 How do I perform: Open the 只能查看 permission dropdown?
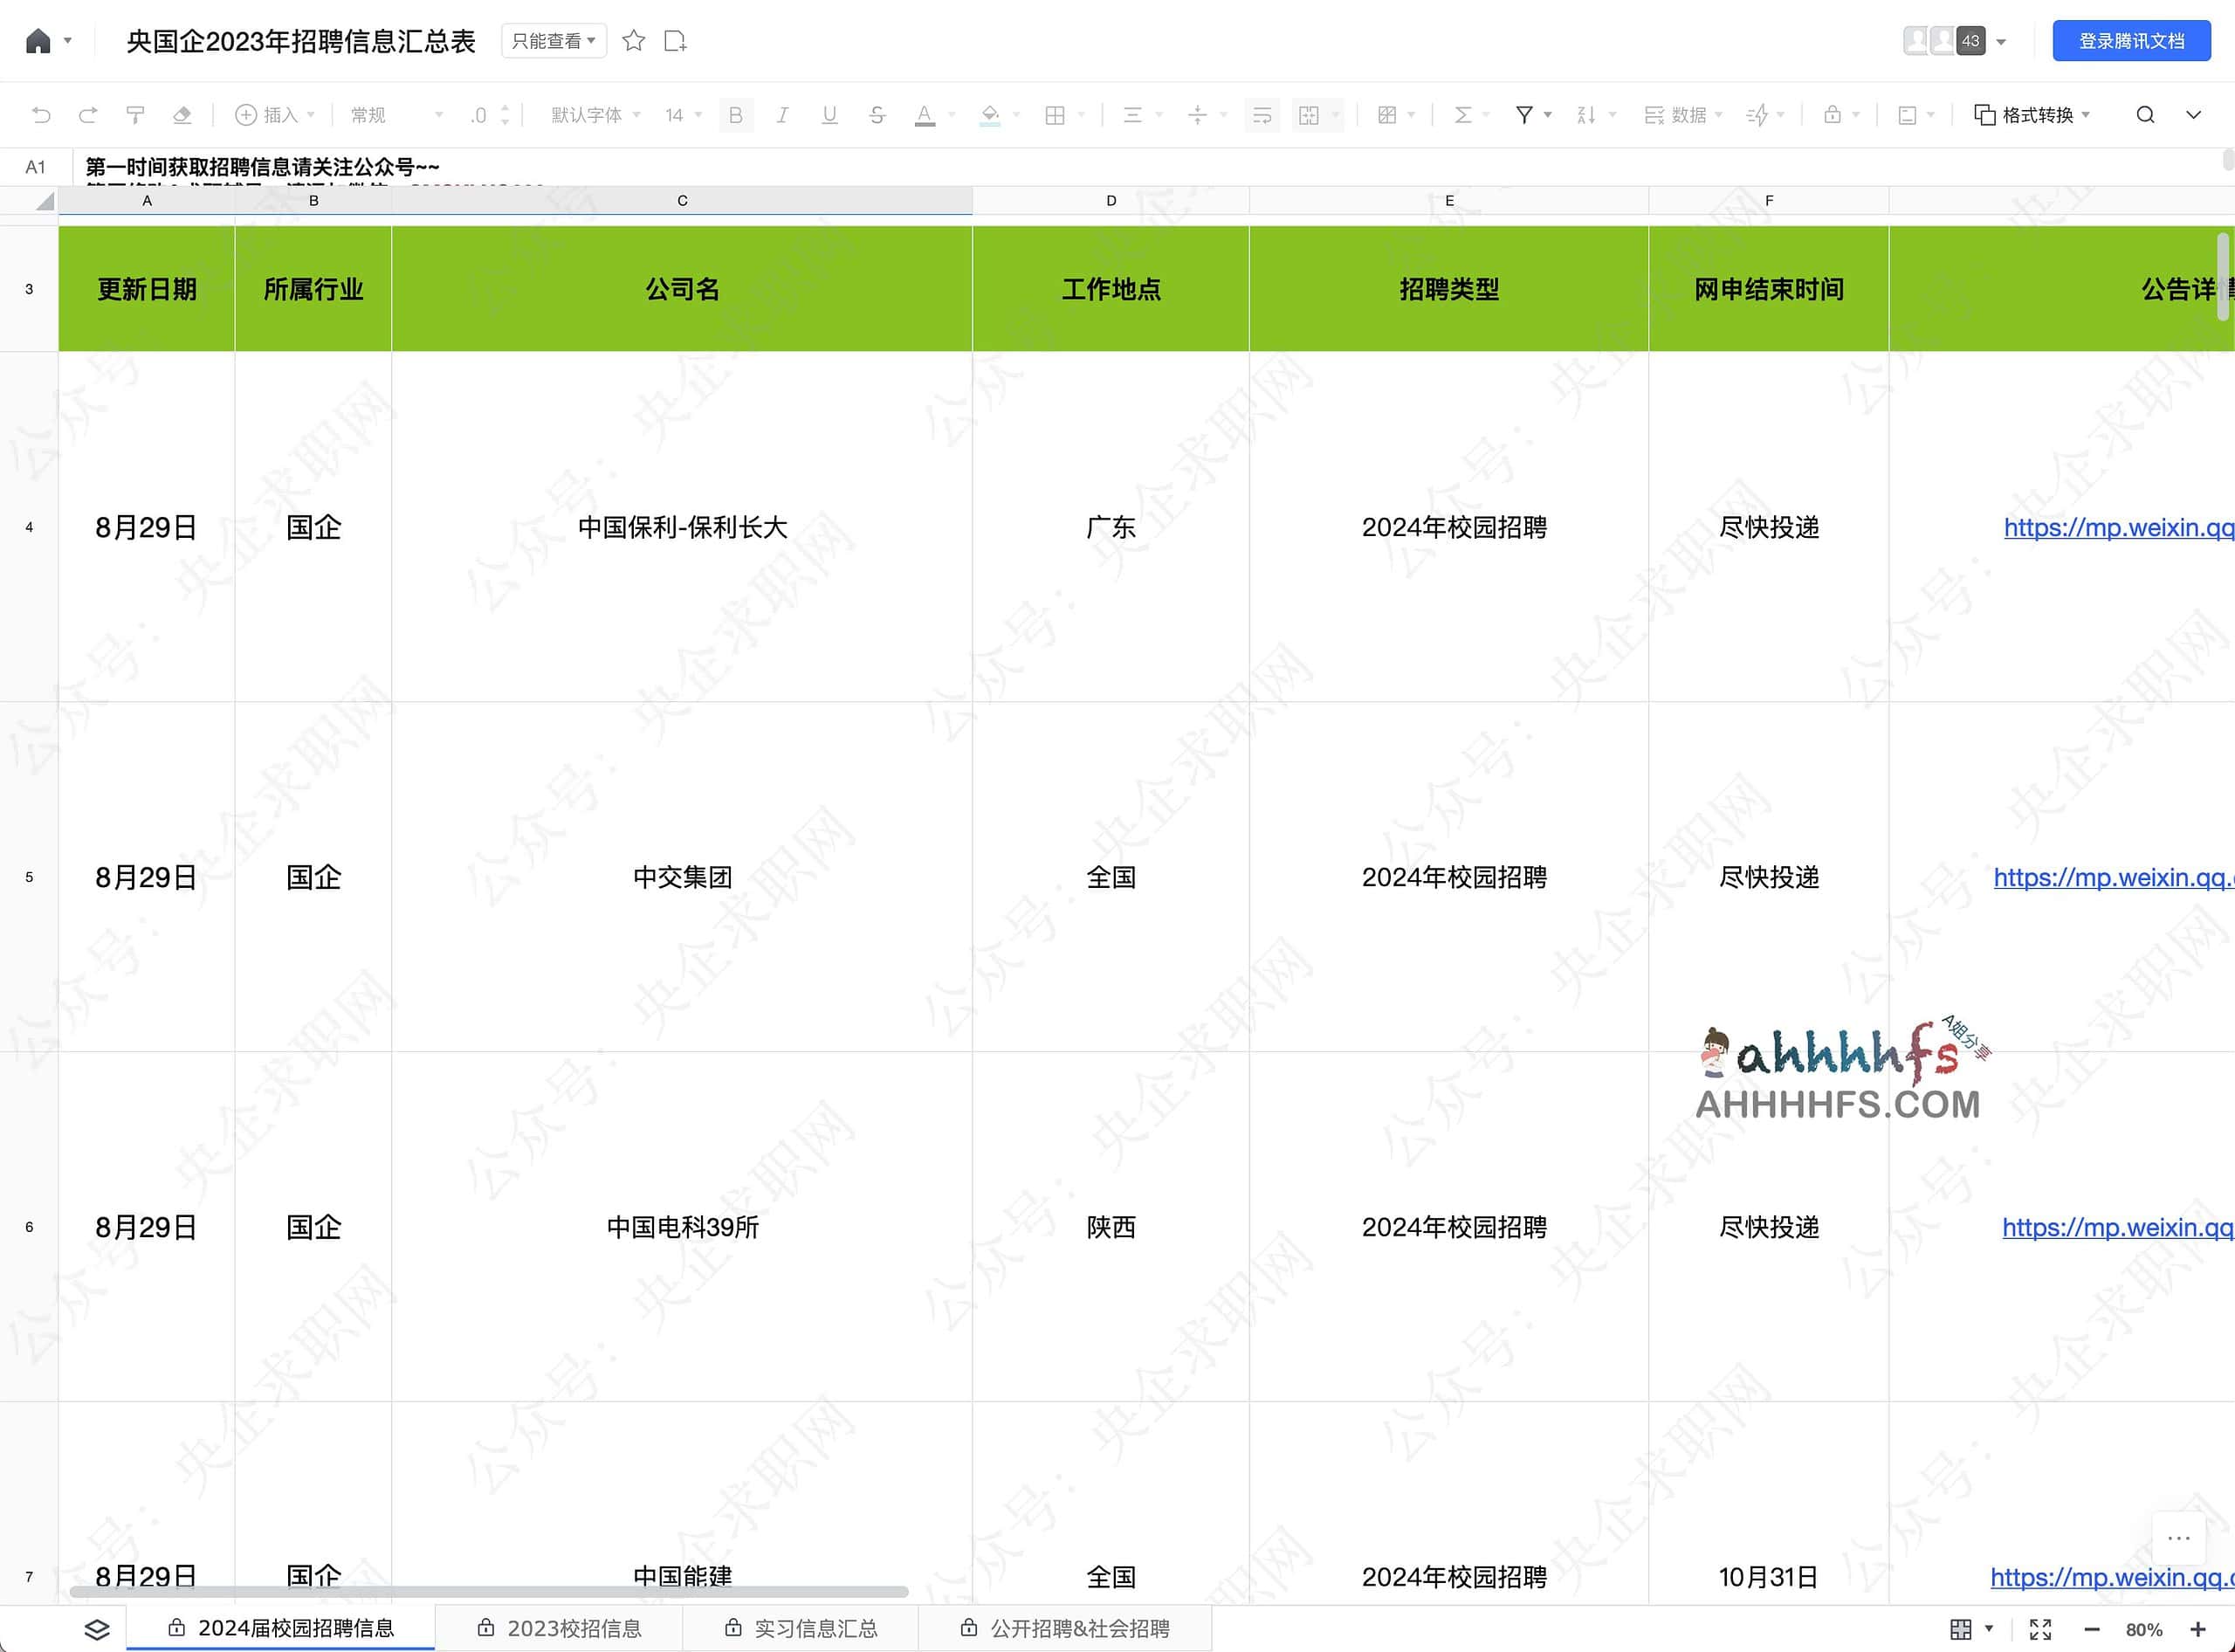click(x=553, y=41)
